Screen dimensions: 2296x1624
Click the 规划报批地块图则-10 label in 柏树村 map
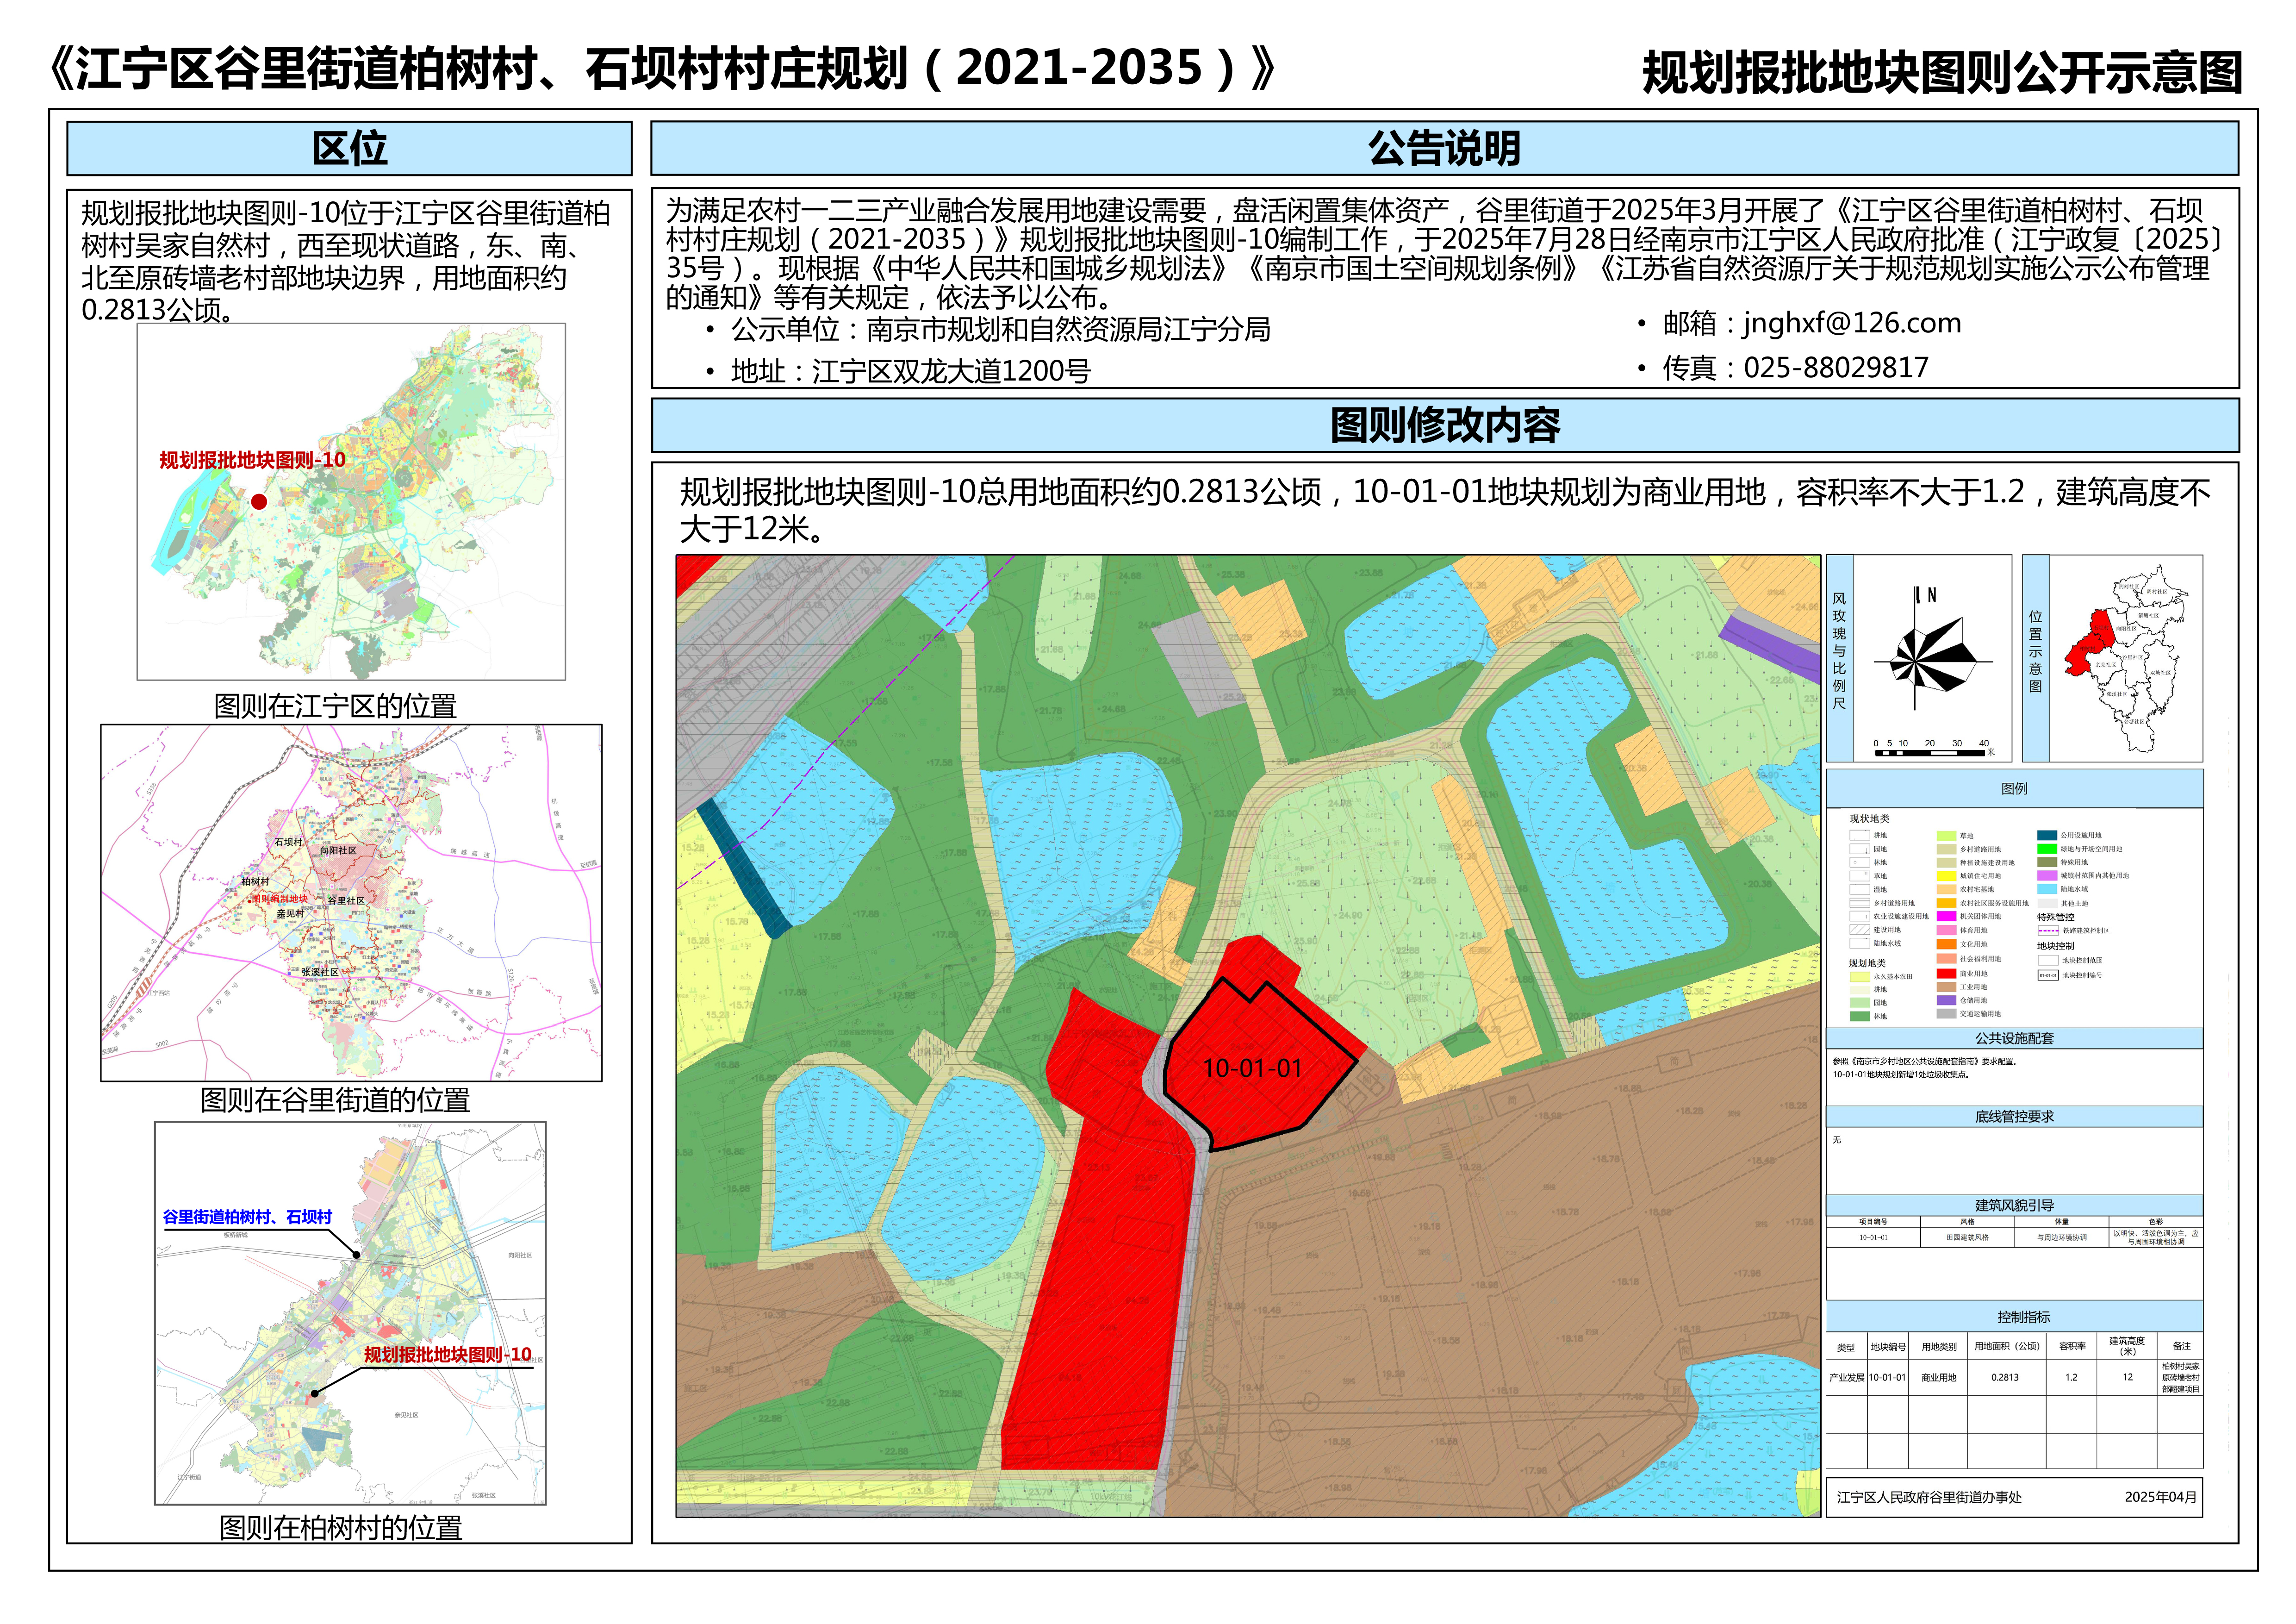(x=447, y=1354)
